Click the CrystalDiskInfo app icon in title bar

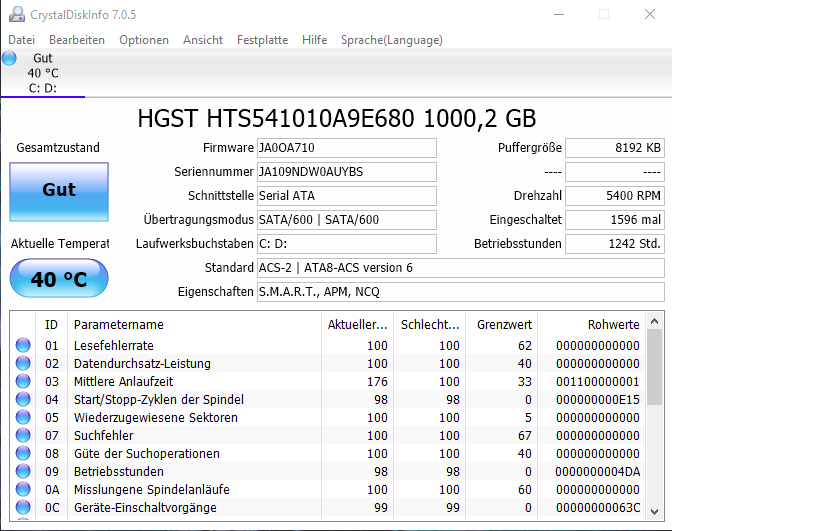(x=17, y=15)
